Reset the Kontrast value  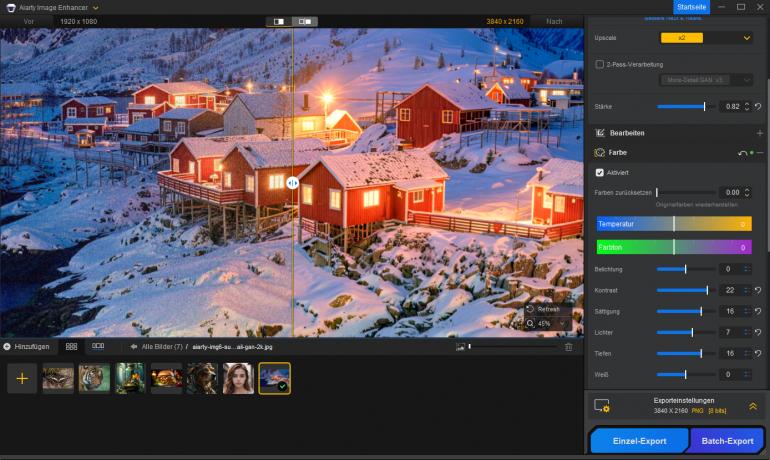click(758, 290)
